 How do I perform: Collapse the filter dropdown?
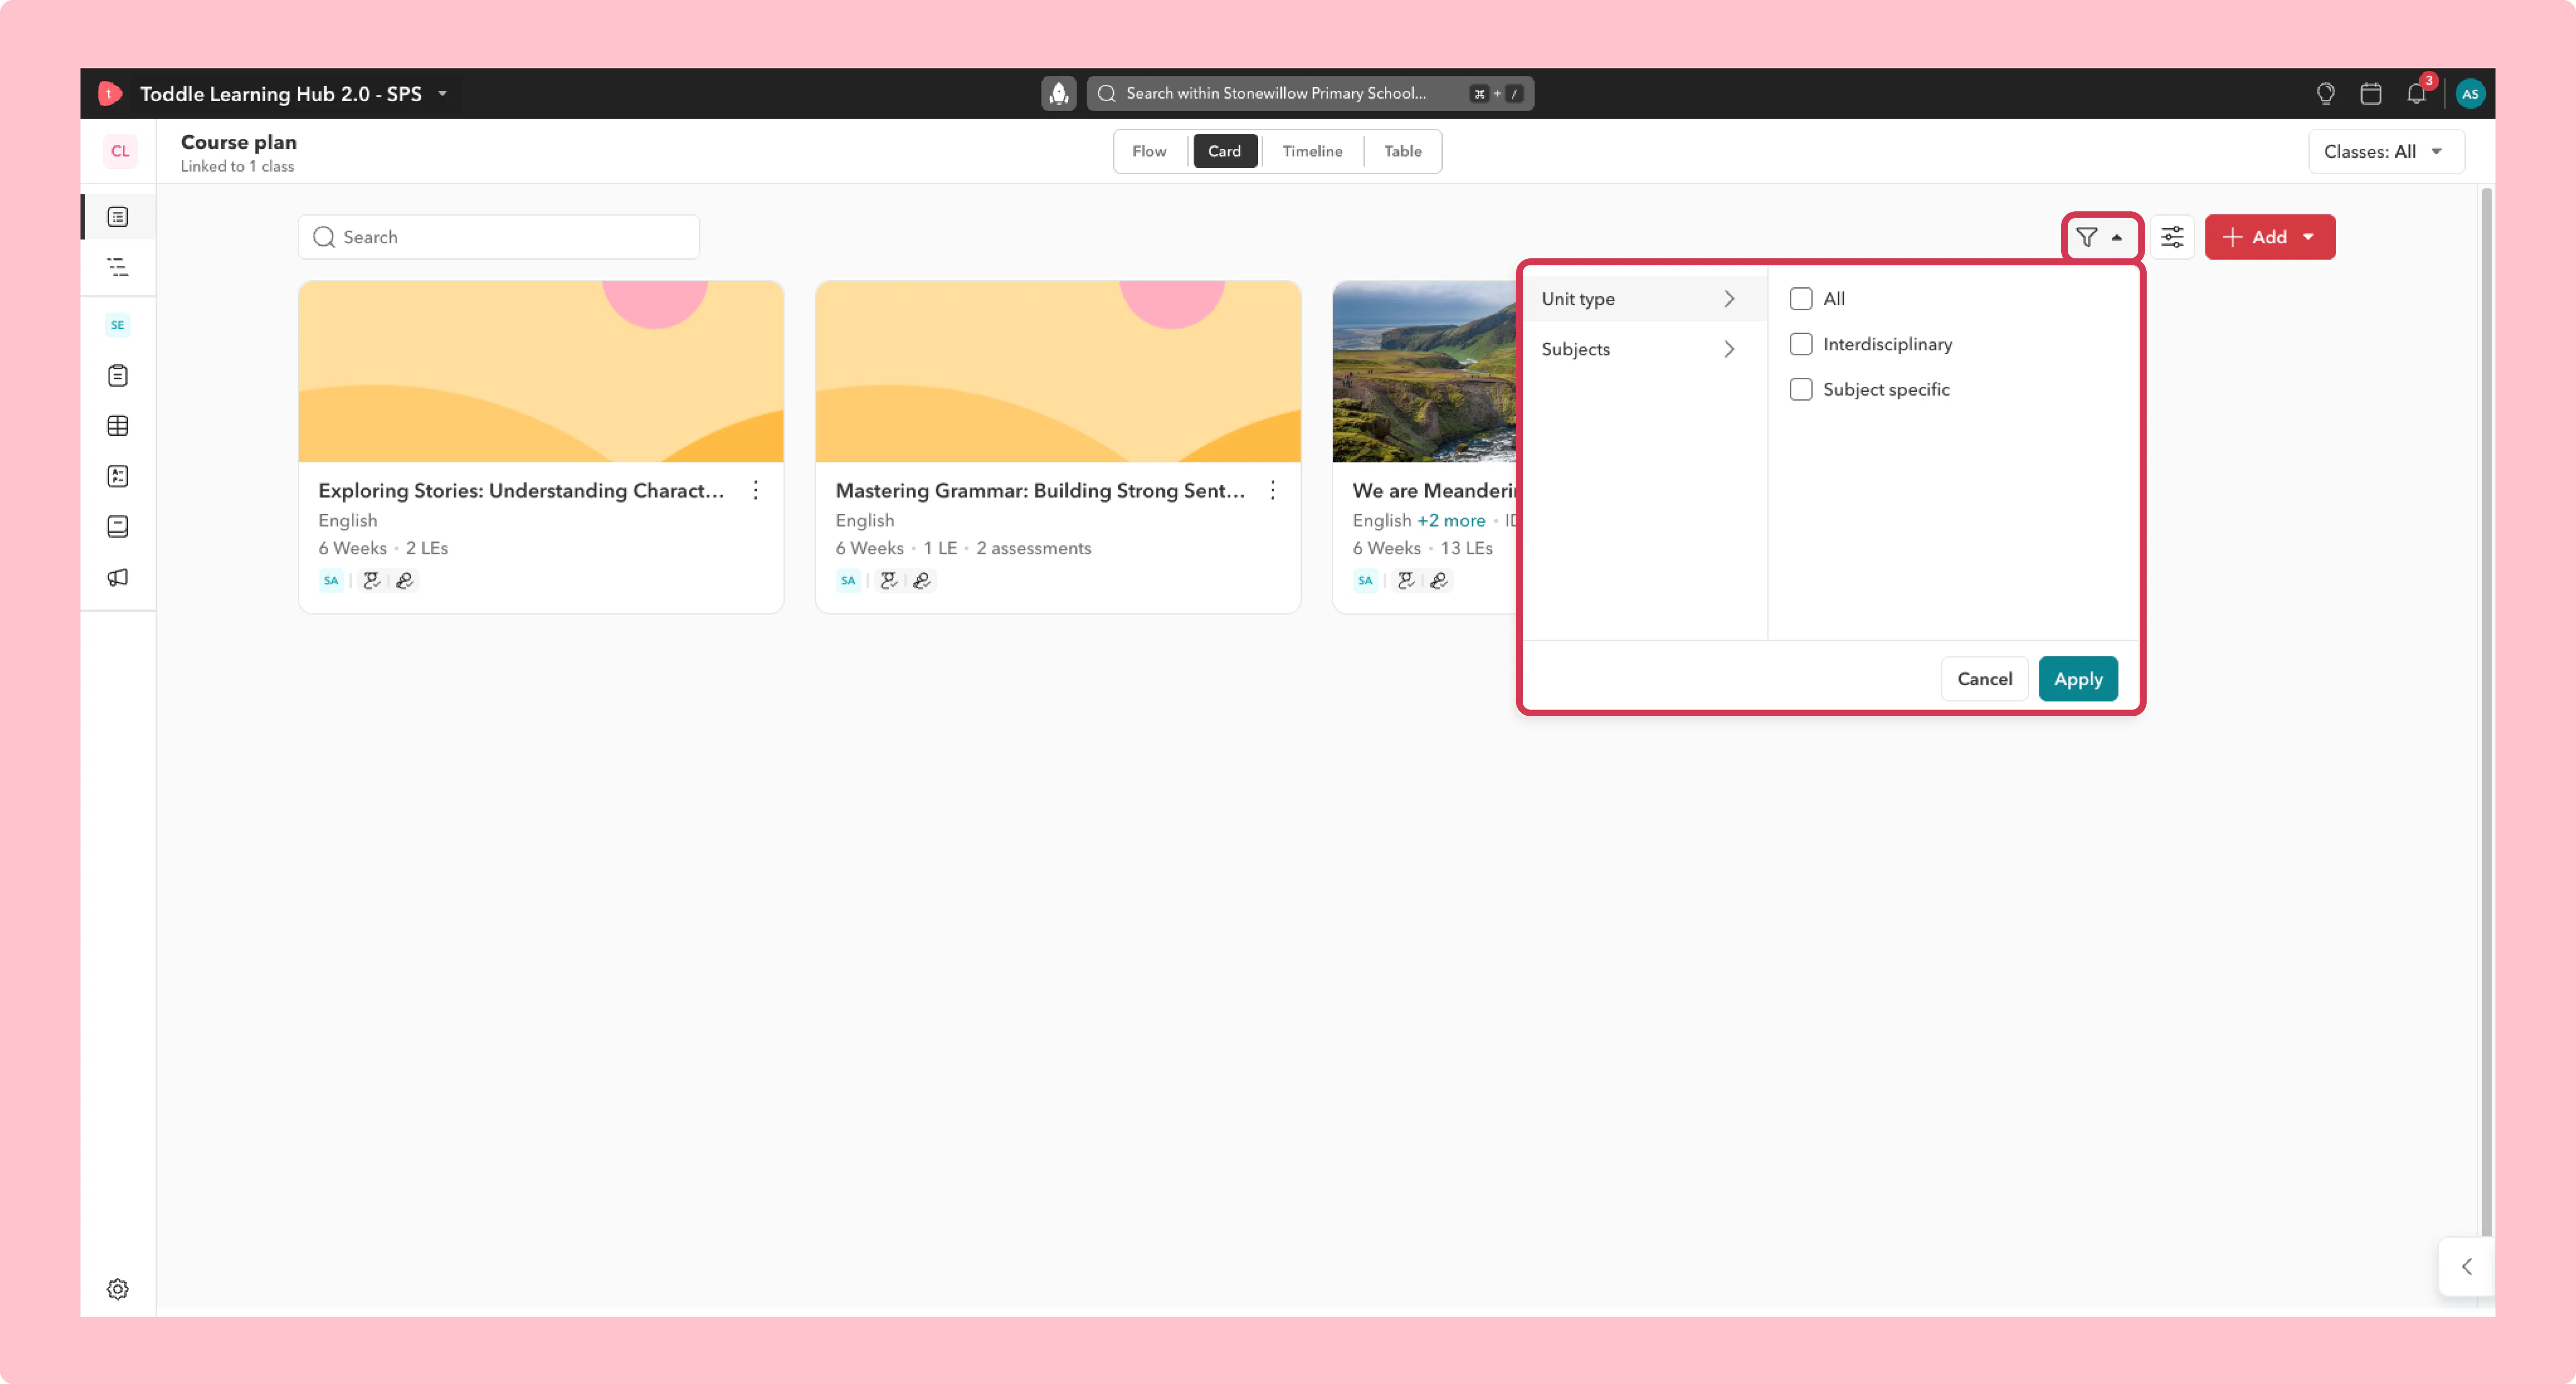click(2102, 237)
